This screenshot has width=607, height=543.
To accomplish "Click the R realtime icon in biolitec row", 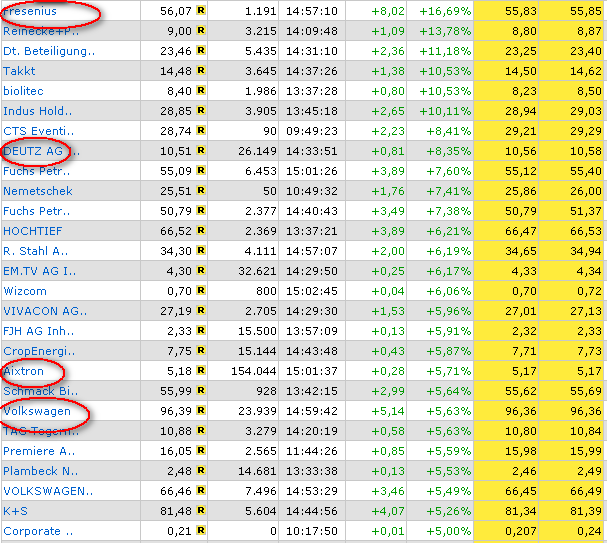I will pyautogui.click(x=201, y=90).
